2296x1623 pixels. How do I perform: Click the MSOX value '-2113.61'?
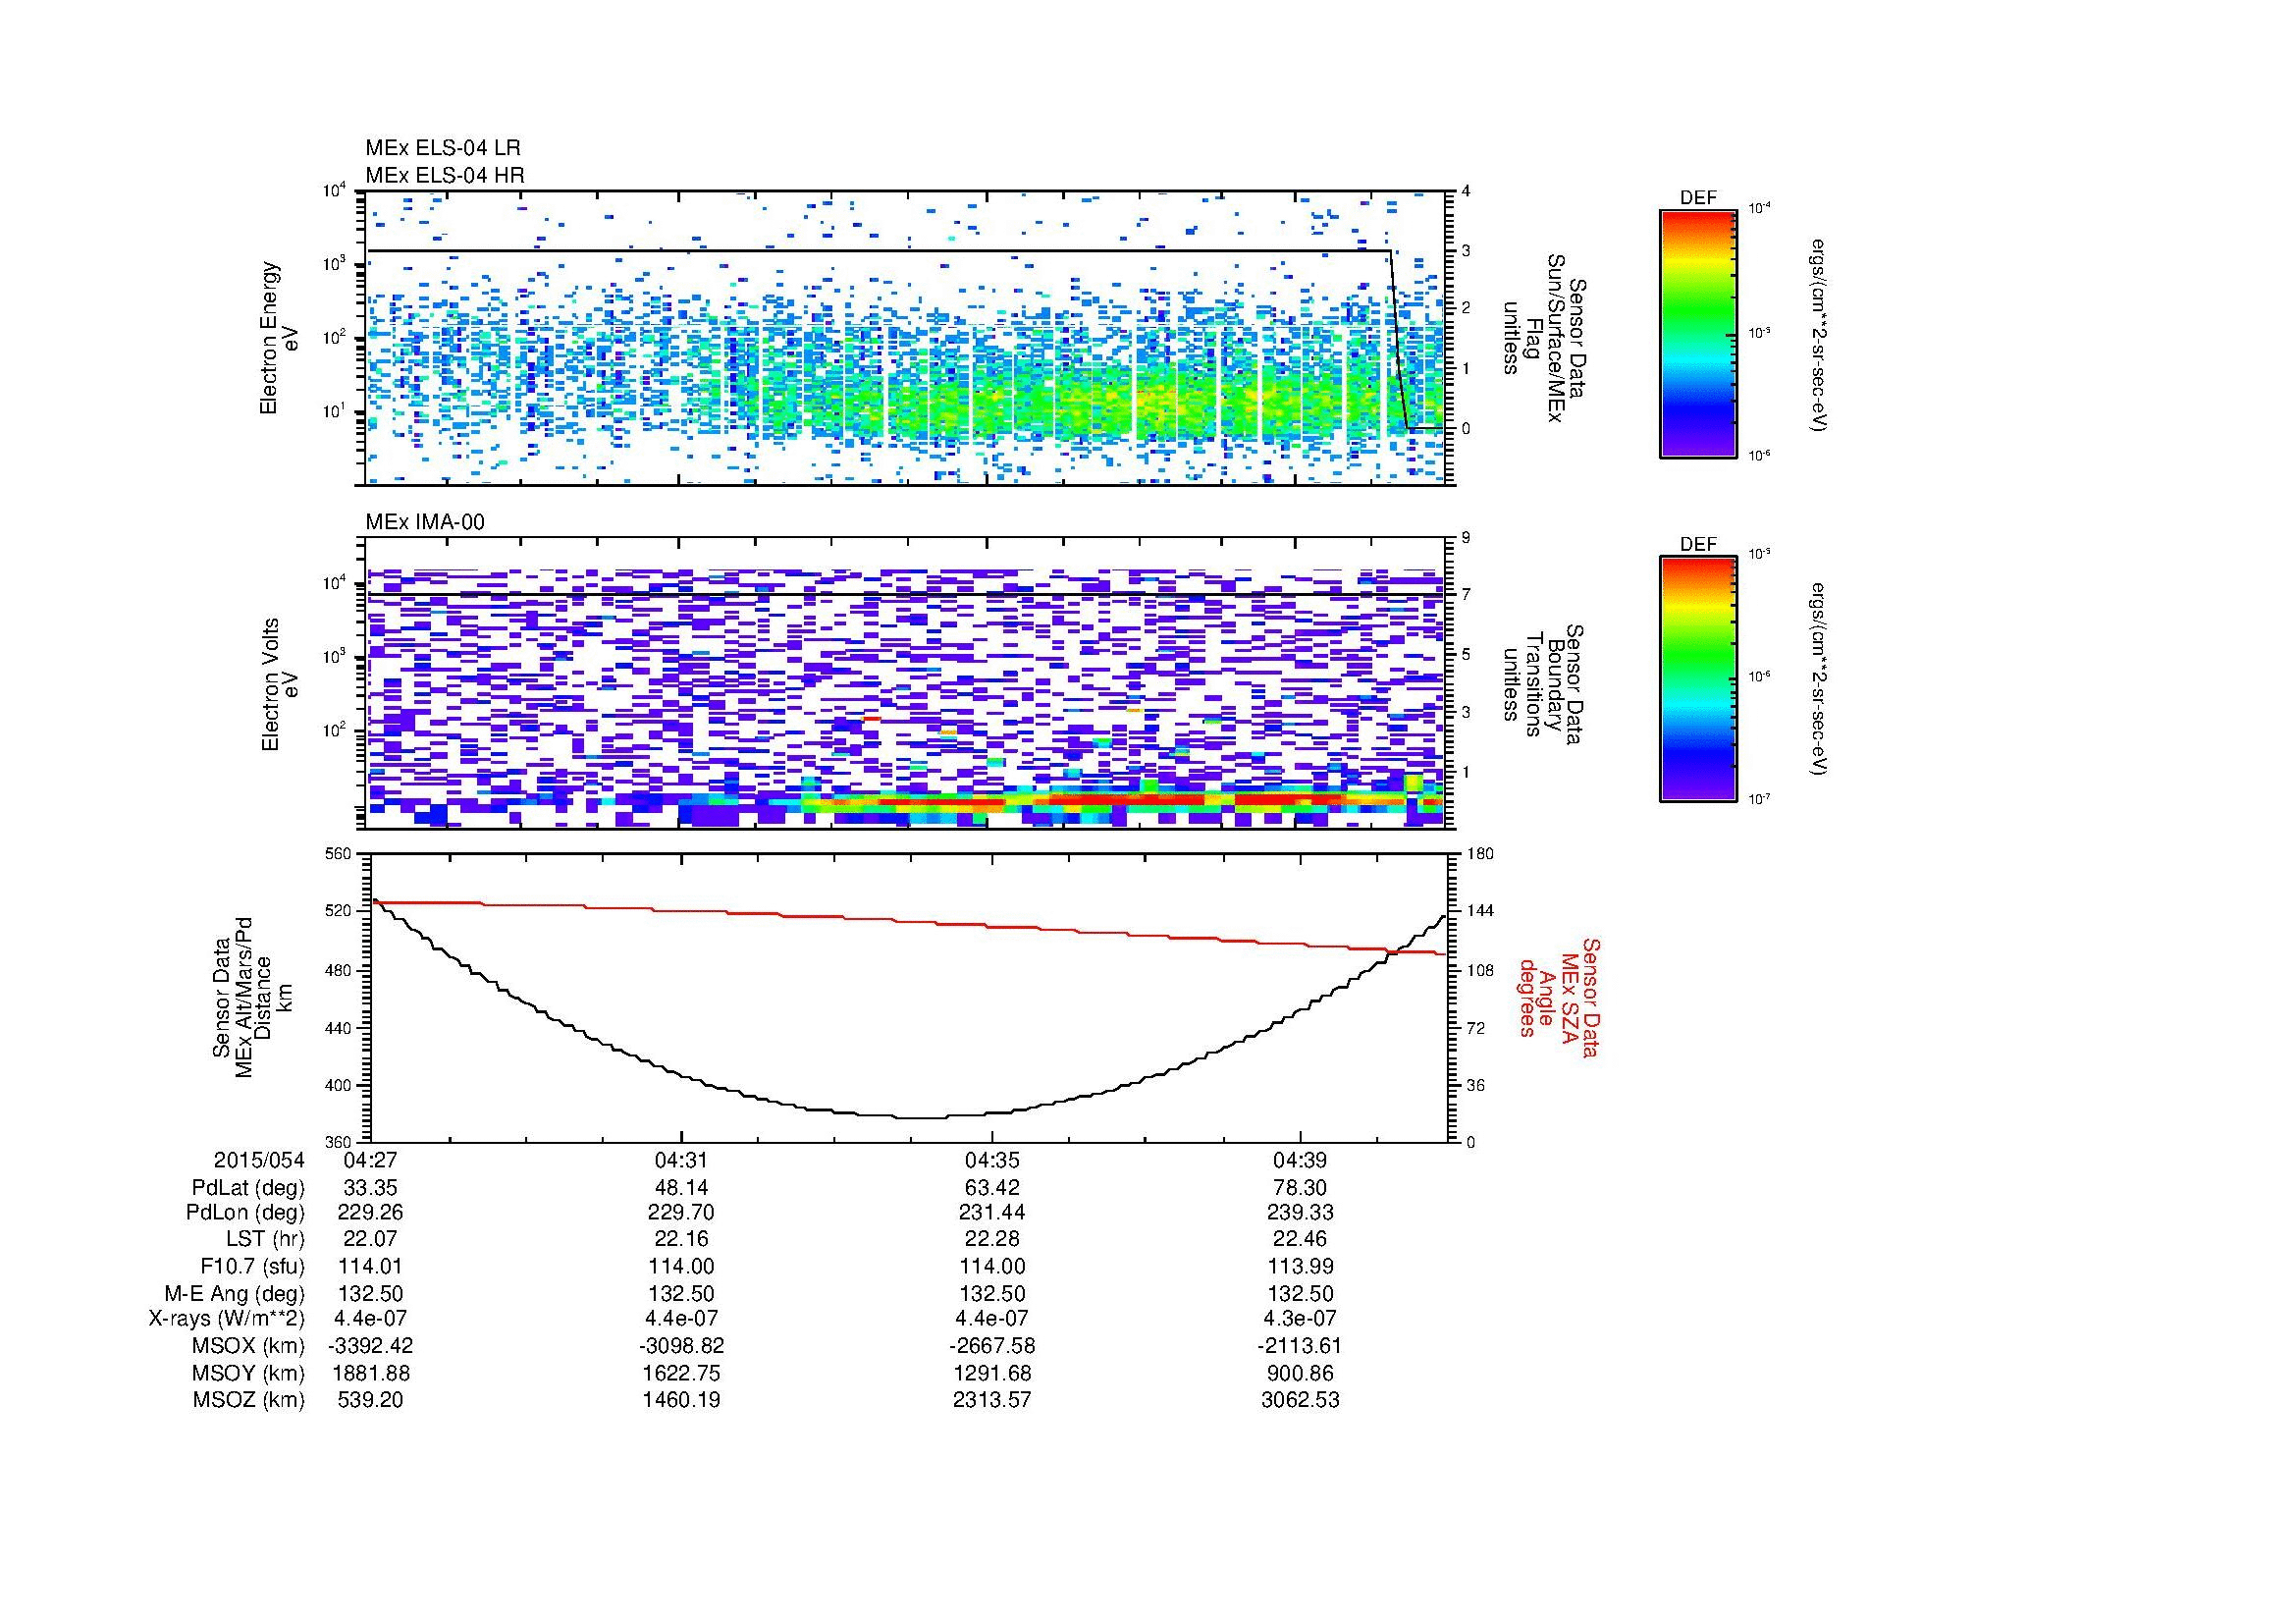point(1300,1346)
